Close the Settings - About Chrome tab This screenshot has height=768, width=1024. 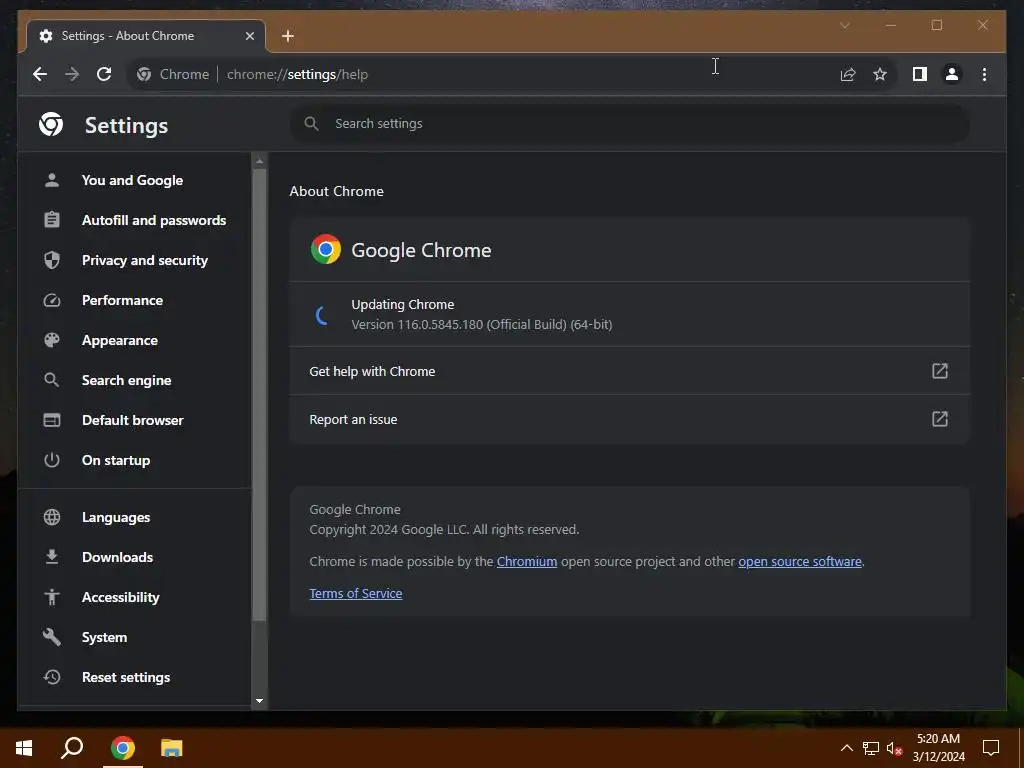click(x=249, y=36)
